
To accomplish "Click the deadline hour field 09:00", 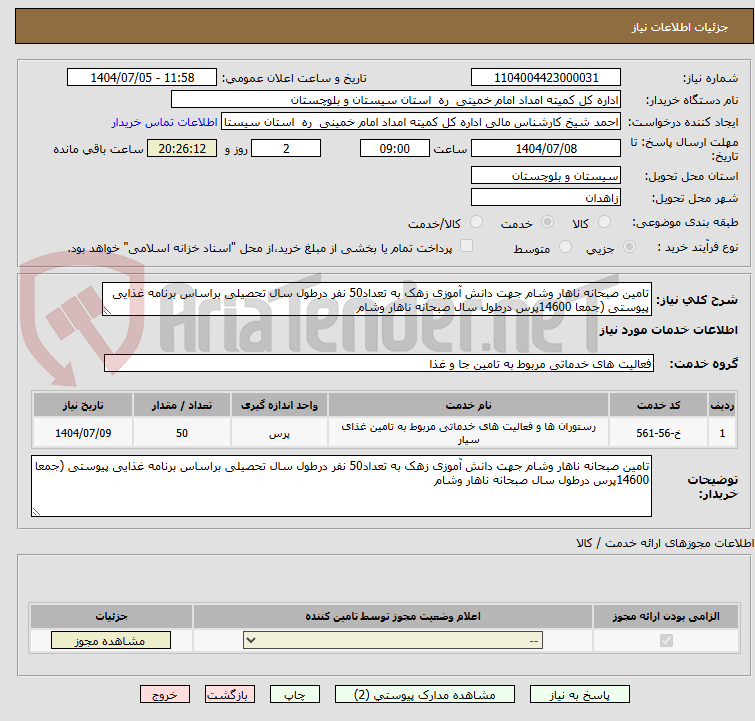I will (395, 148).
